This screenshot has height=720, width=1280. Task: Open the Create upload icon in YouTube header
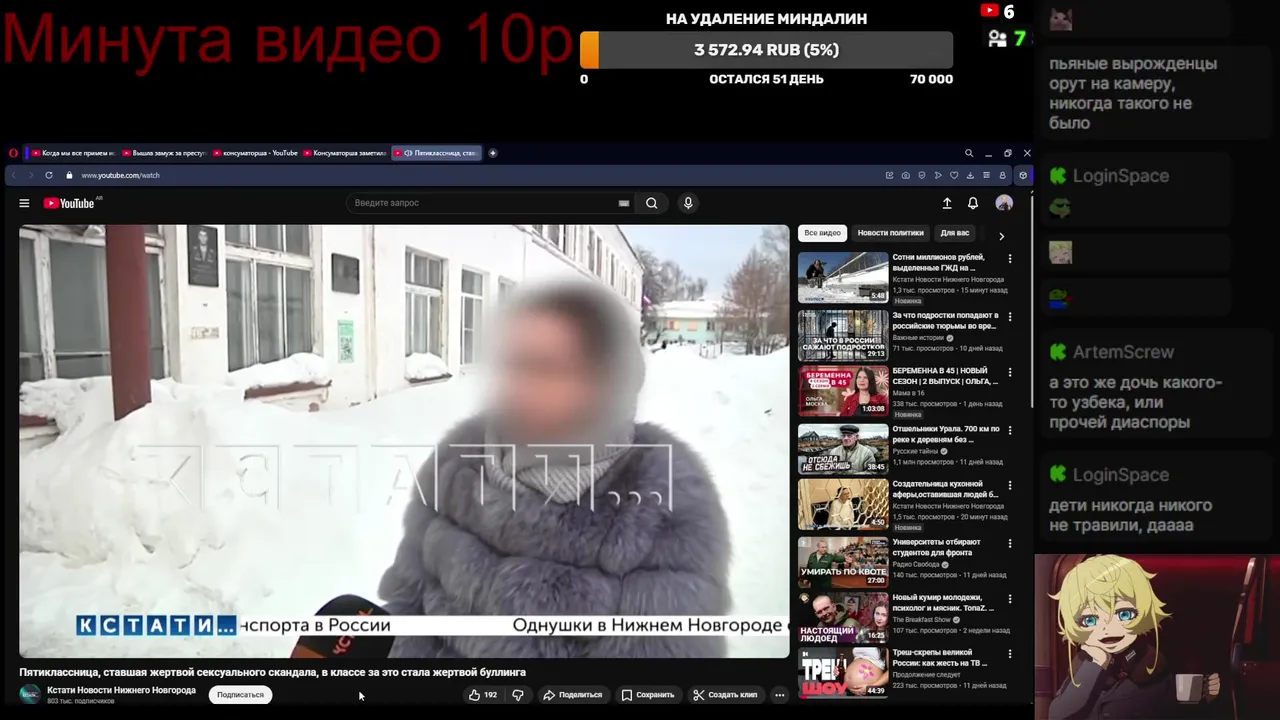[x=947, y=203]
